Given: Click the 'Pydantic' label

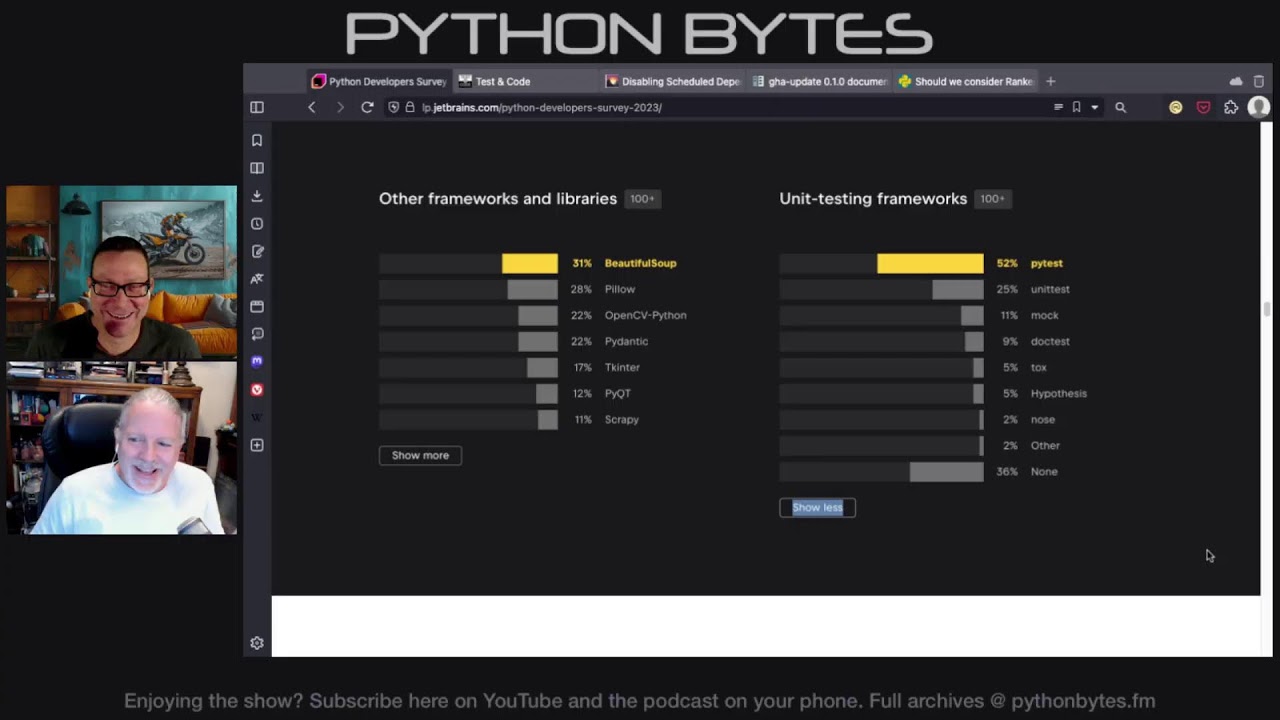Looking at the screenshot, I should coord(626,341).
